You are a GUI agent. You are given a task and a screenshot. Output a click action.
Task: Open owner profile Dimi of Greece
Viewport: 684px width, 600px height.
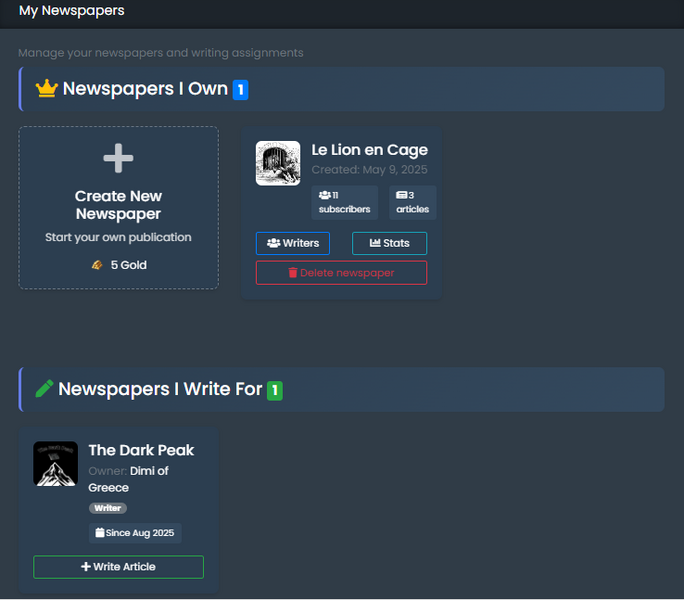(x=128, y=479)
